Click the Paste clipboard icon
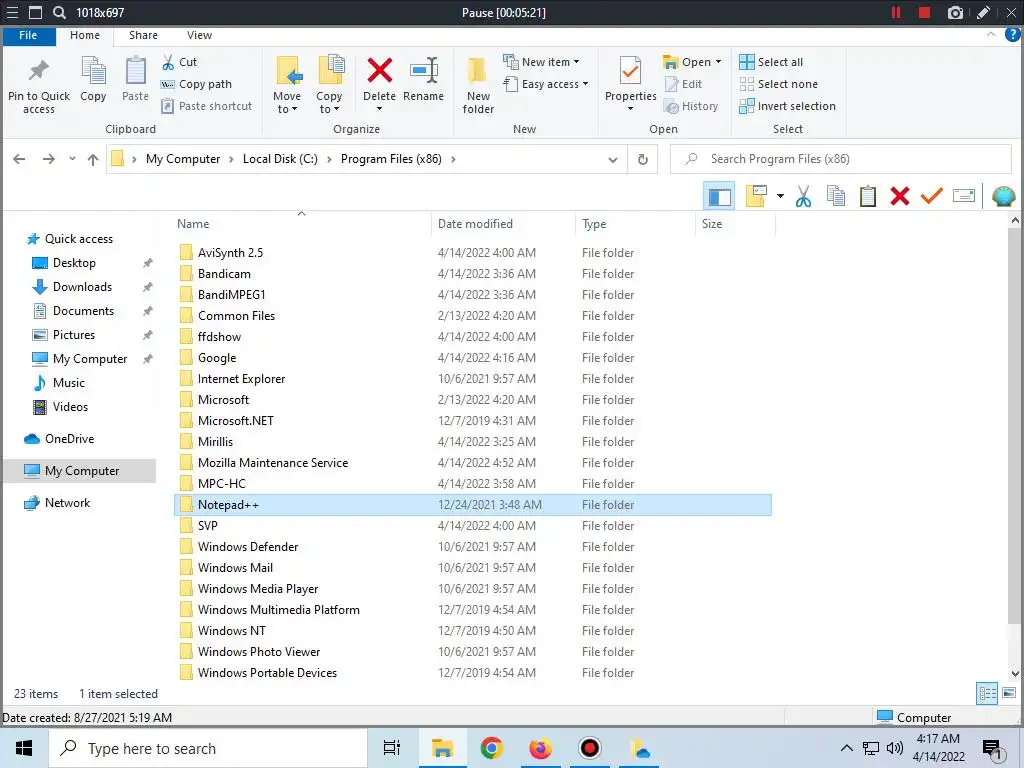The width and height of the screenshot is (1024, 768). (135, 71)
